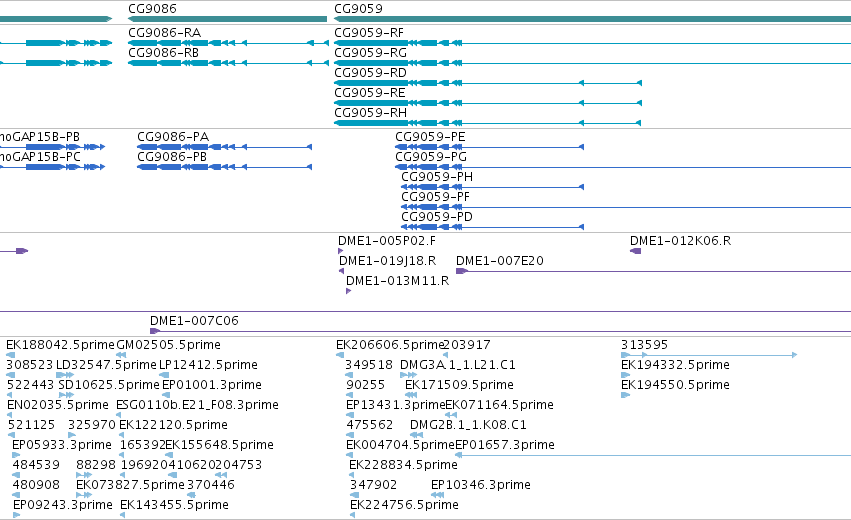
Task: Select the CG9086 gene label
Action: coord(153,9)
